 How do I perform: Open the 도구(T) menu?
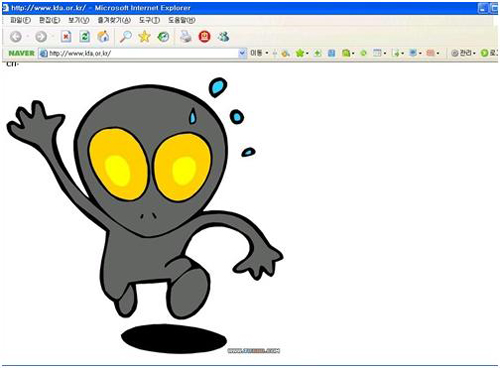coord(149,20)
